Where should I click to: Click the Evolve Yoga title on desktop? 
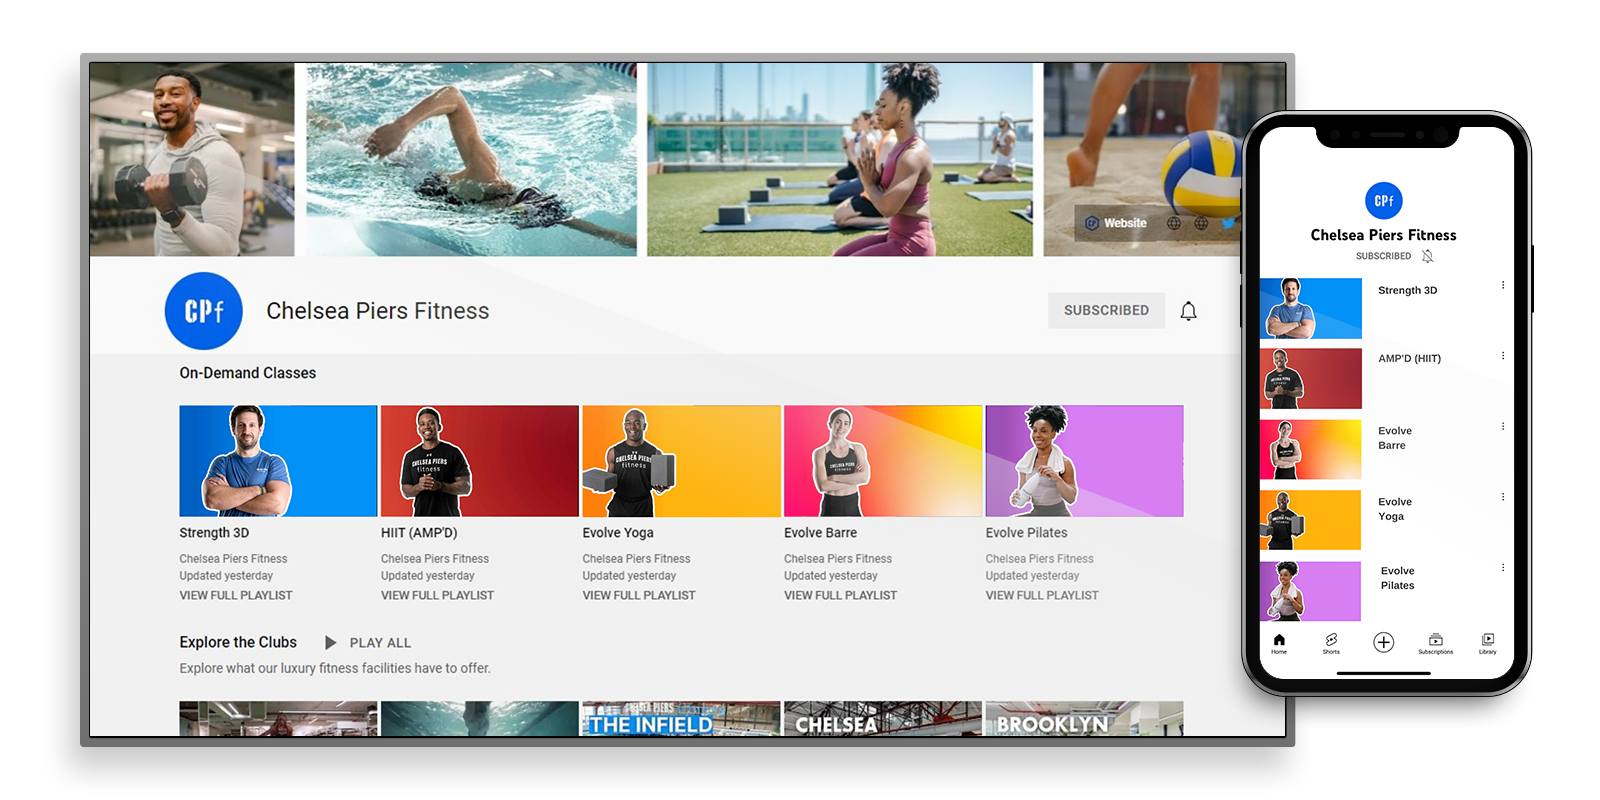(618, 533)
